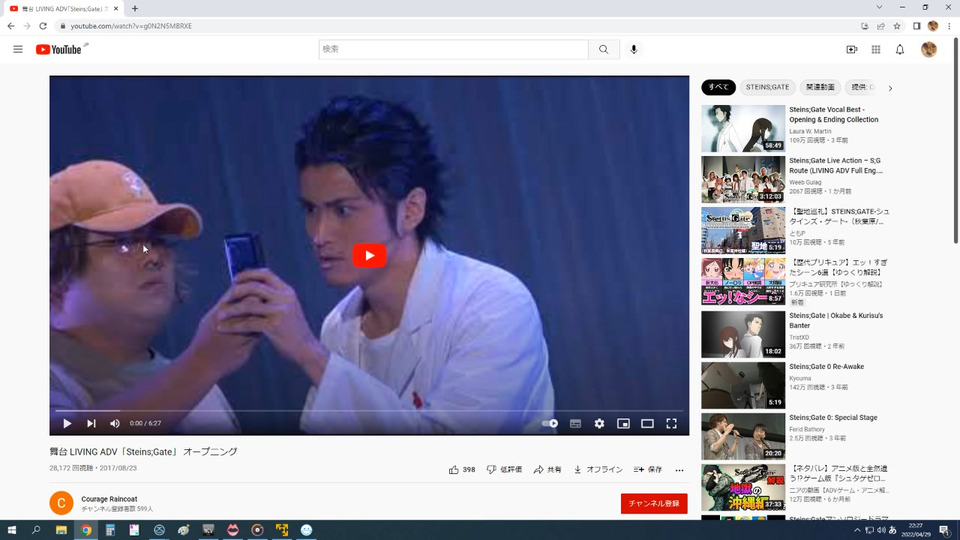Toggle the autoplay switch
This screenshot has height=540, width=960.
(x=550, y=423)
